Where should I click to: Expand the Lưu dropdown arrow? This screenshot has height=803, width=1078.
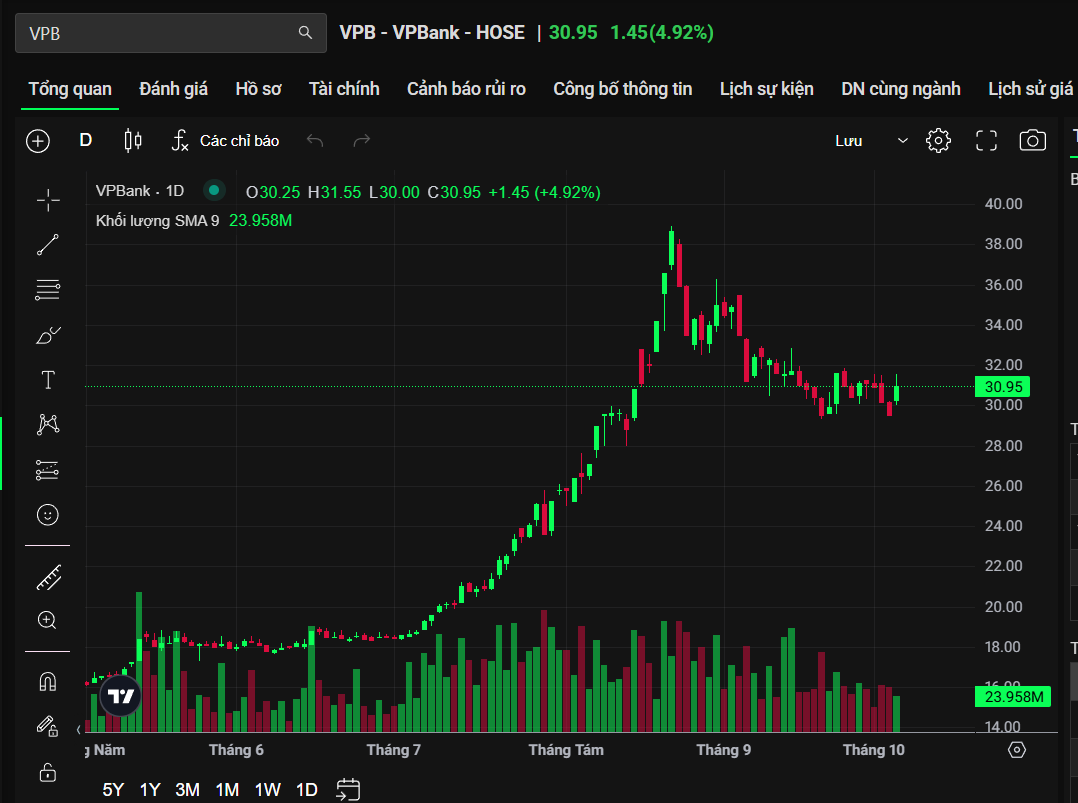pyautogui.click(x=903, y=141)
